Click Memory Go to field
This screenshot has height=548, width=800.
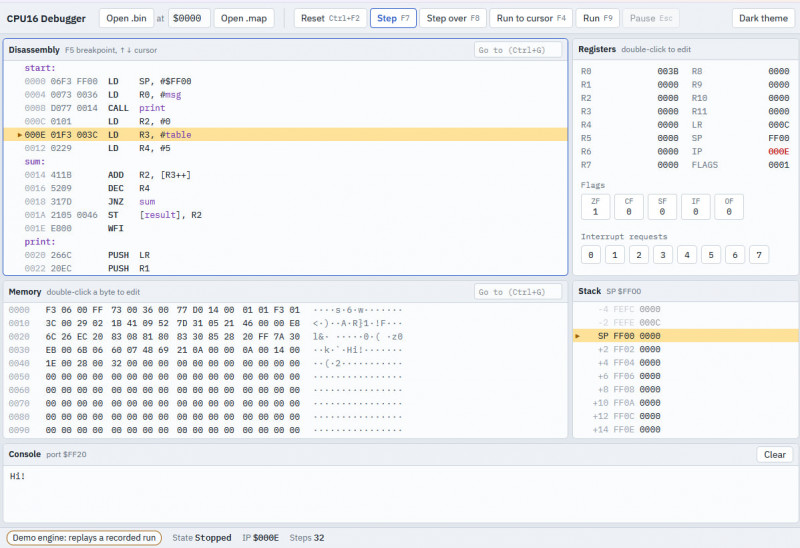[518, 292]
